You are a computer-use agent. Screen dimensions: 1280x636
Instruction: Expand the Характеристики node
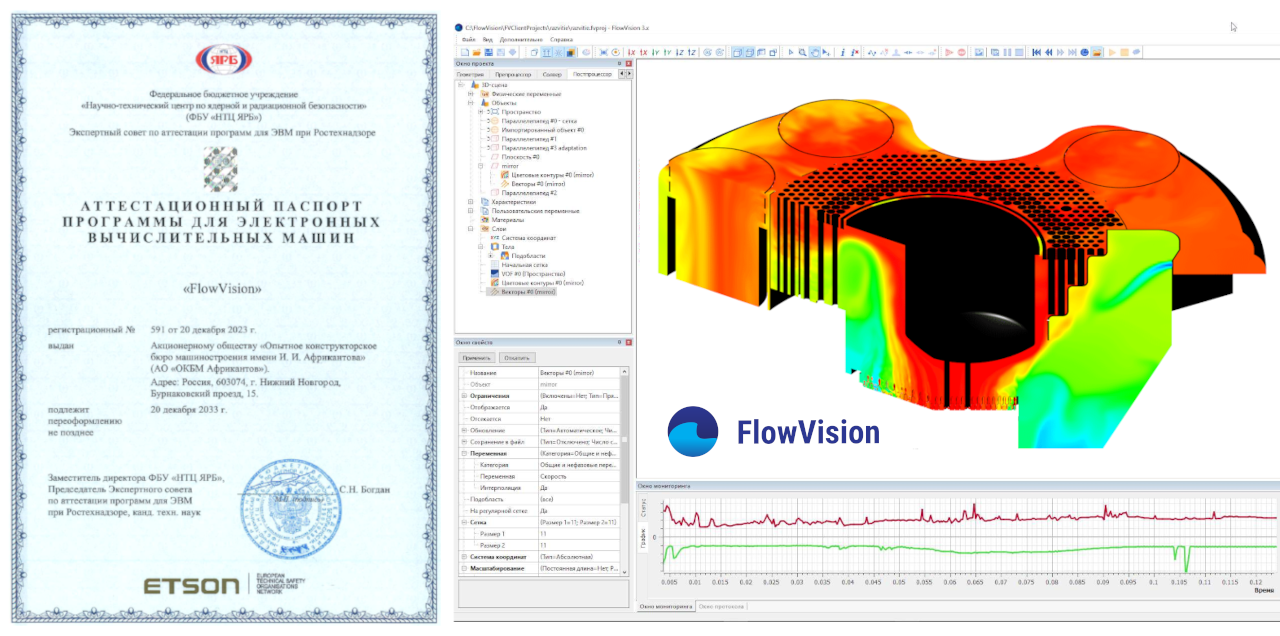pos(471,202)
